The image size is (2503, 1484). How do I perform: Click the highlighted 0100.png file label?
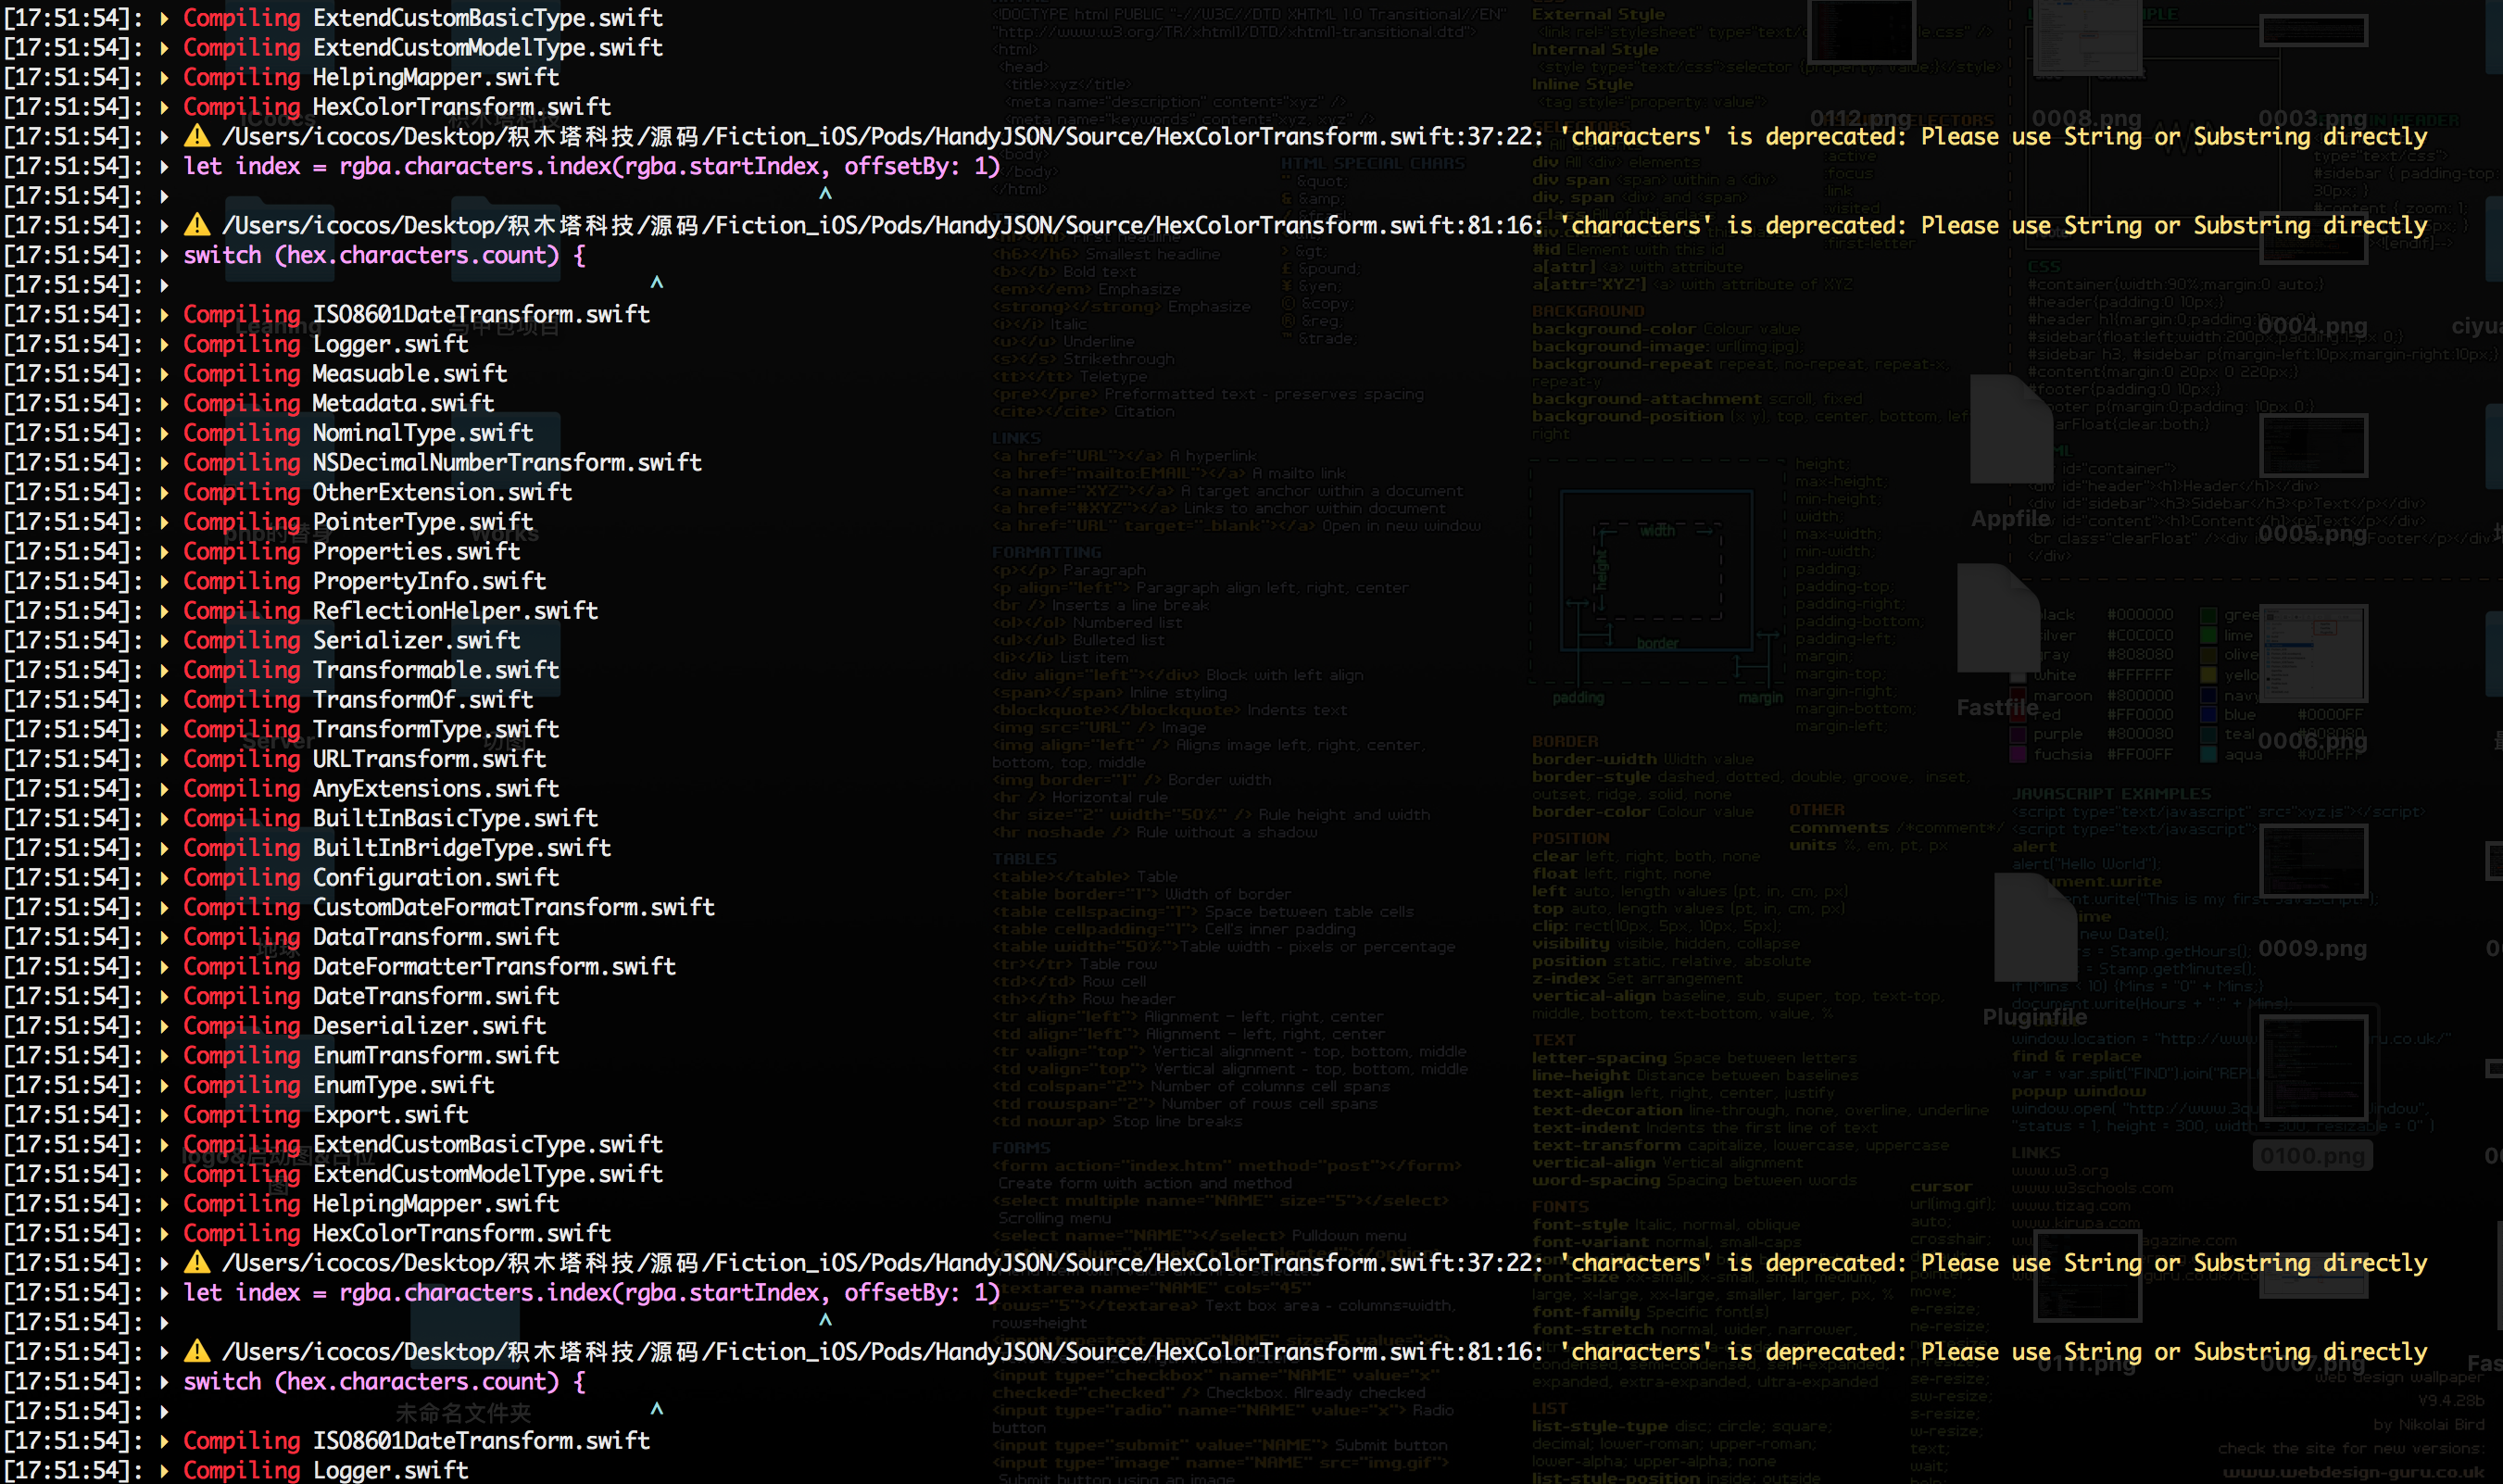[2312, 1156]
